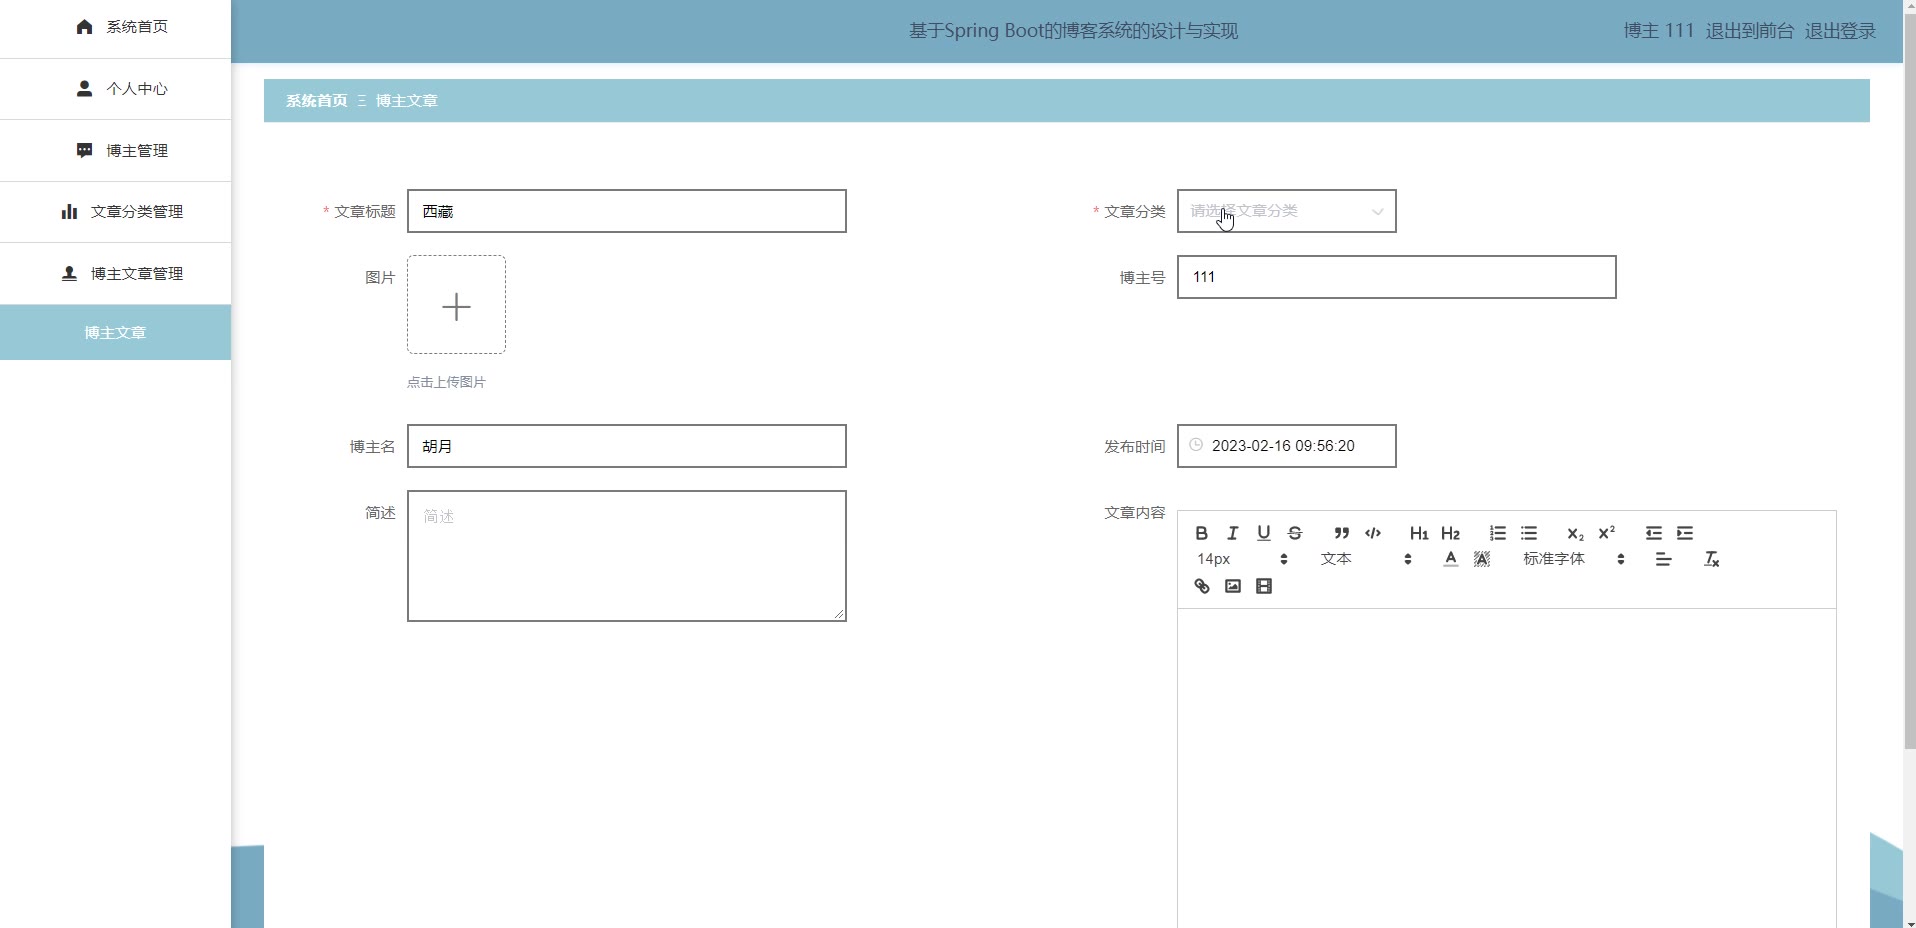Open the 文本 heading style dropdown
This screenshot has width=1916, height=928.
click(1365, 559)
